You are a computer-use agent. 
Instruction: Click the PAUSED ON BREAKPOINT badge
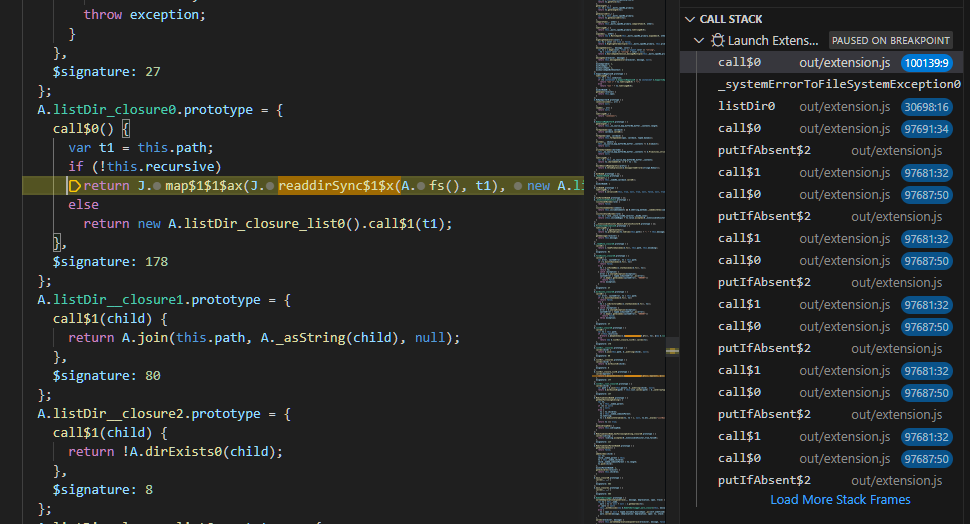(890, 40)
